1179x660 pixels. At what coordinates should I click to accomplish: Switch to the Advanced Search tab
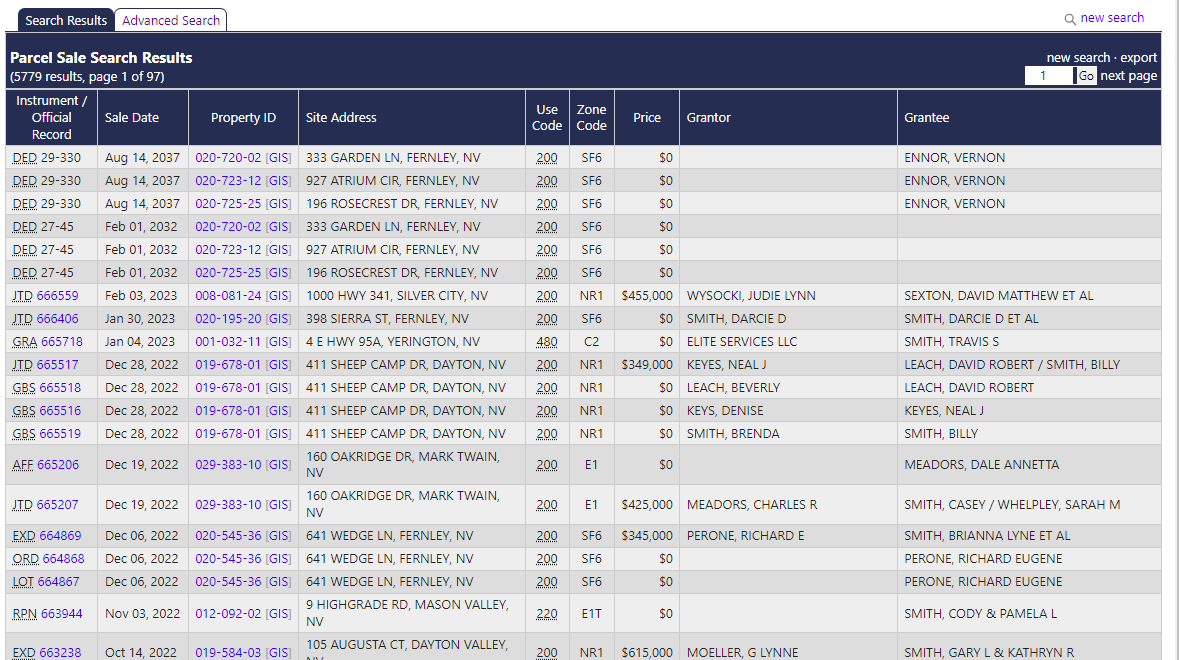tap(171, 20)
